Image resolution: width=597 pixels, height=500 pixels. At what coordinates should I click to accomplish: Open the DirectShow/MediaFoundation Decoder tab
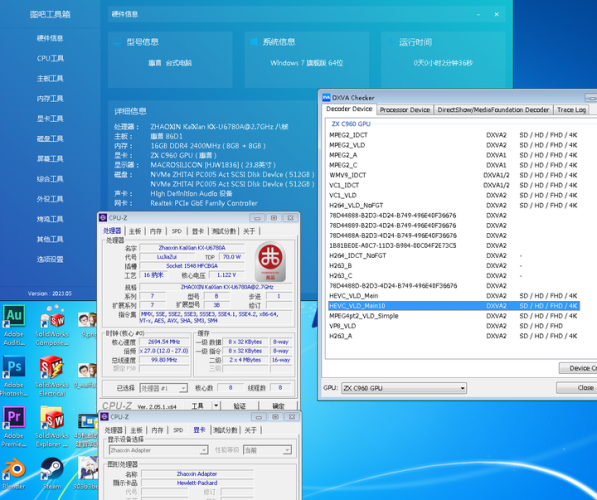[x=493, y=110]
